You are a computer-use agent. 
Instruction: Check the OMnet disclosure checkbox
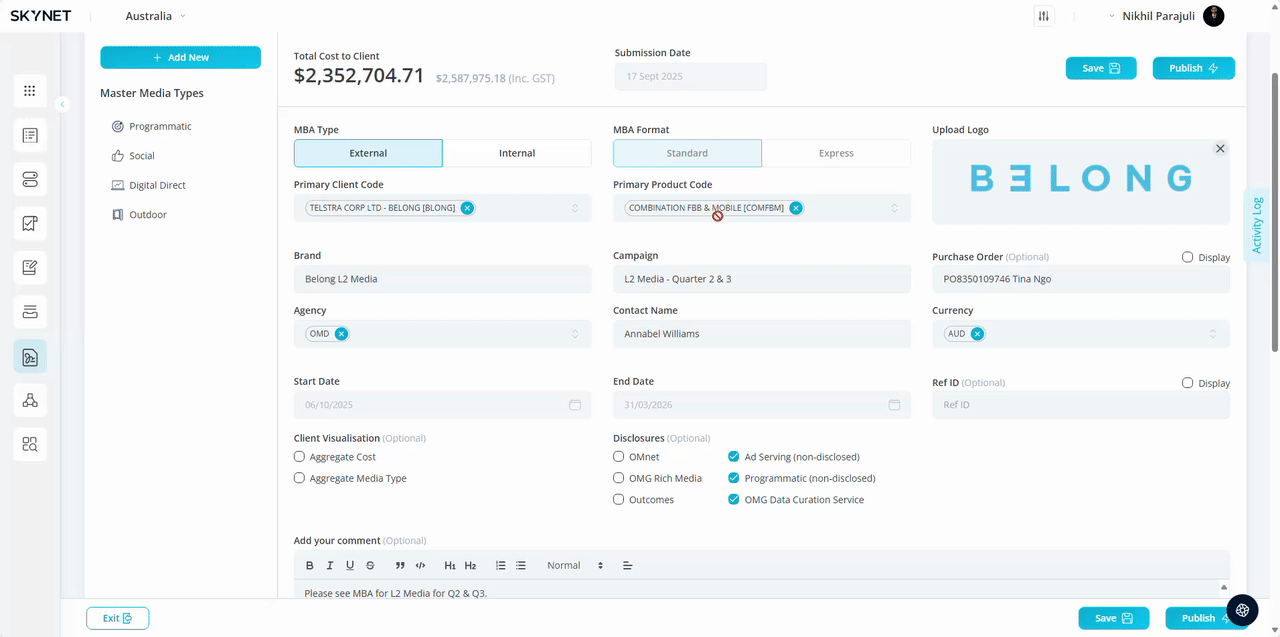(619, 457)
